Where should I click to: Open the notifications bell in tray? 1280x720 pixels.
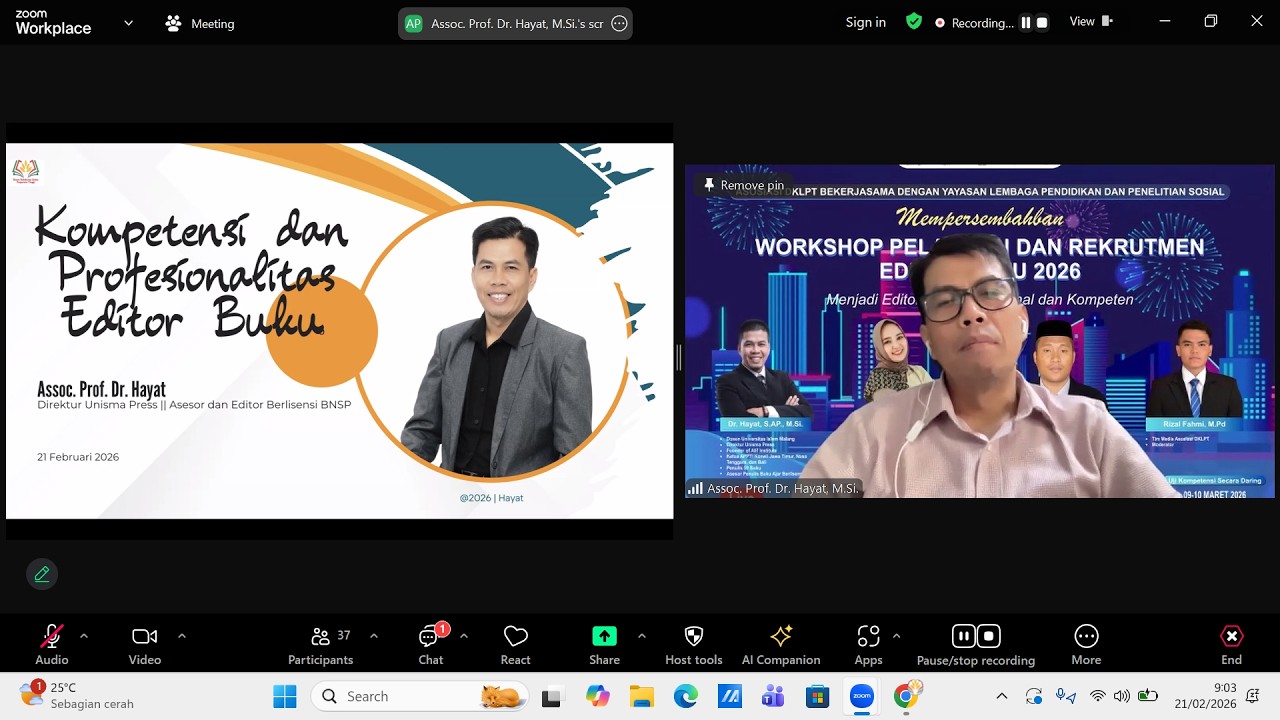(x=1254, y=696)
